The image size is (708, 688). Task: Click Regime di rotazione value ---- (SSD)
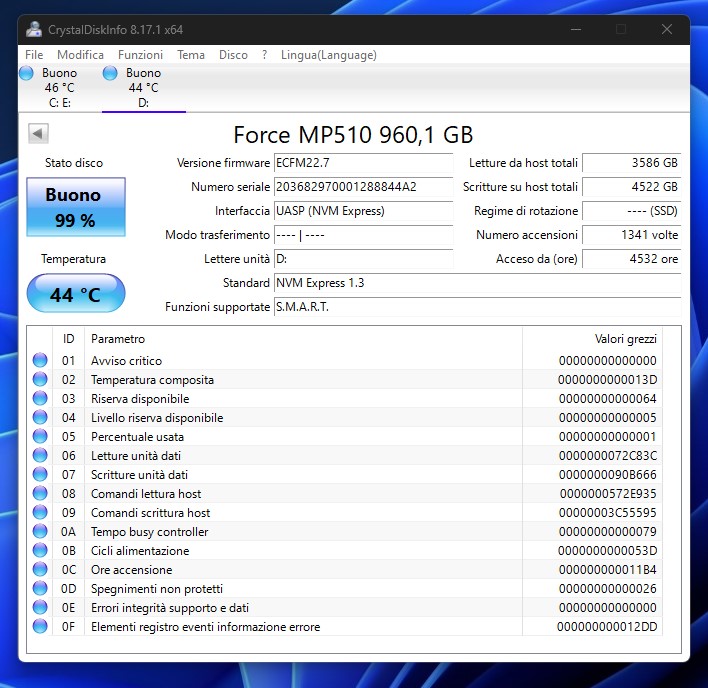coord(631,211)
